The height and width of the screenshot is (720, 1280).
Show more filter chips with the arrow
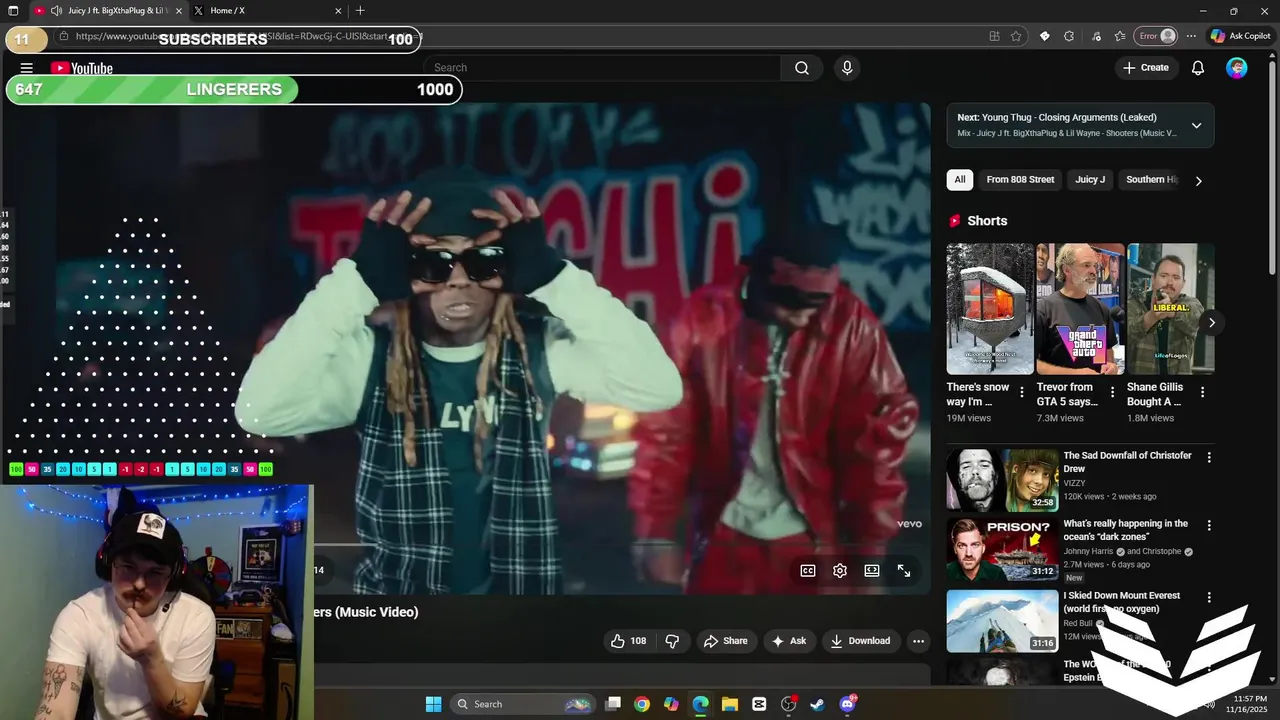click(1198, 181)
